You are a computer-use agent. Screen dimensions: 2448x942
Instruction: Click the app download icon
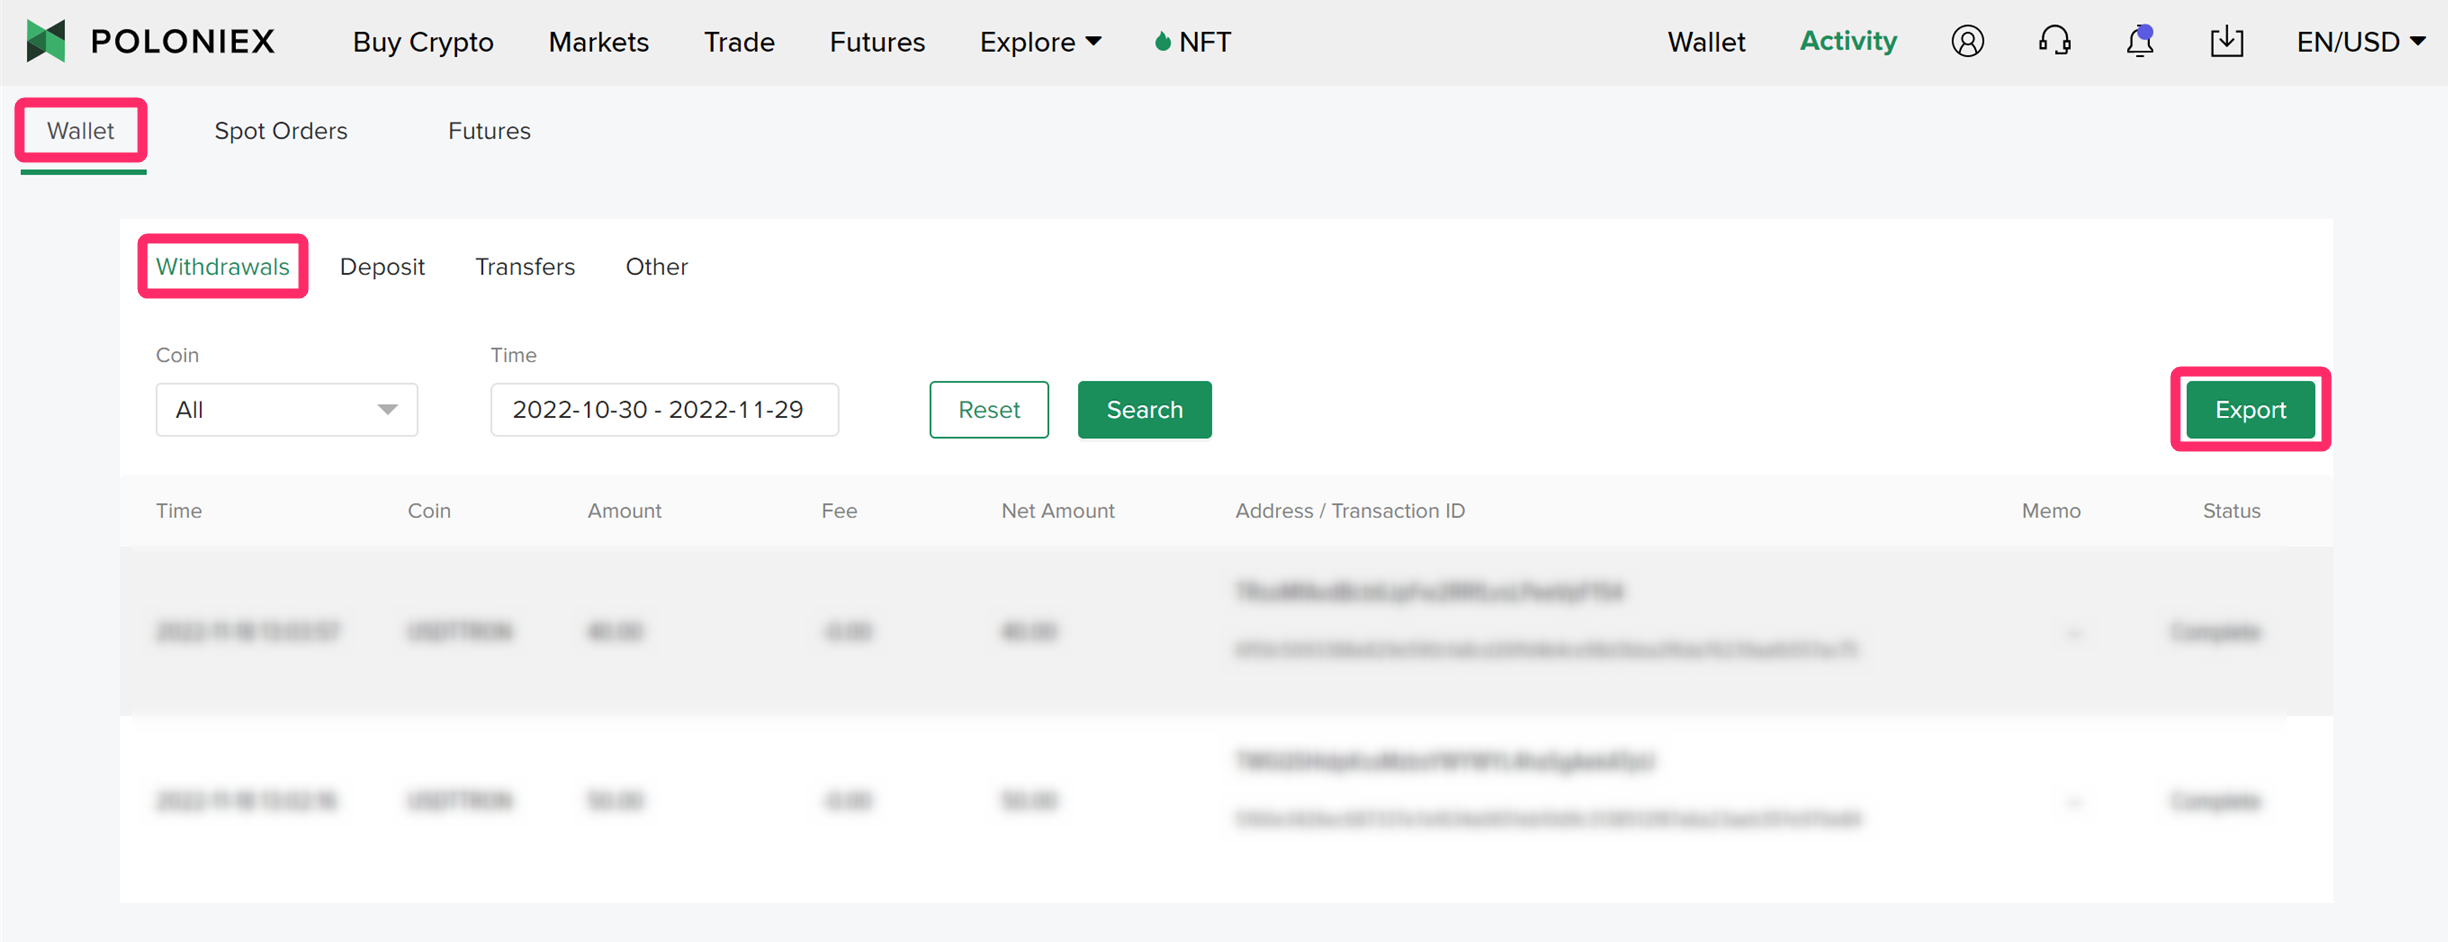(2226, 42)
